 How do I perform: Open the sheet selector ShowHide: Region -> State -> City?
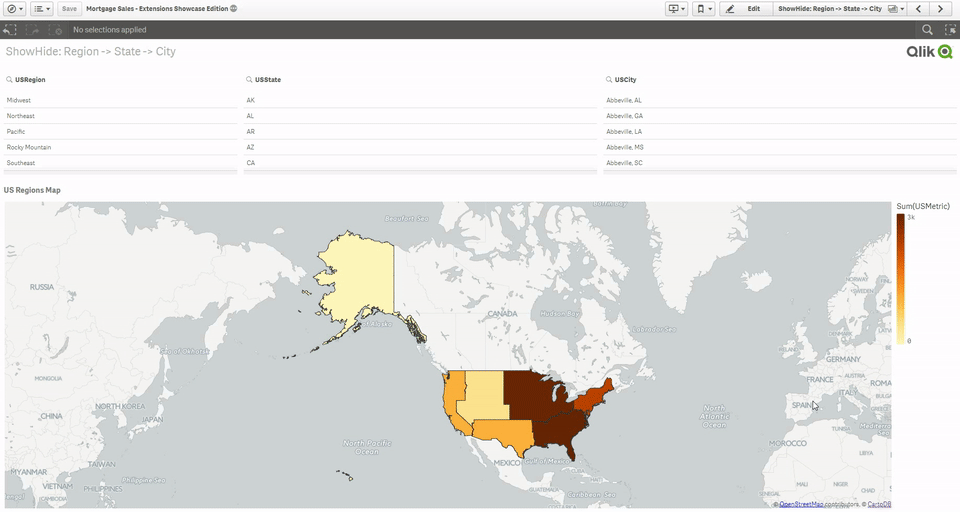(x=838, y=9)
